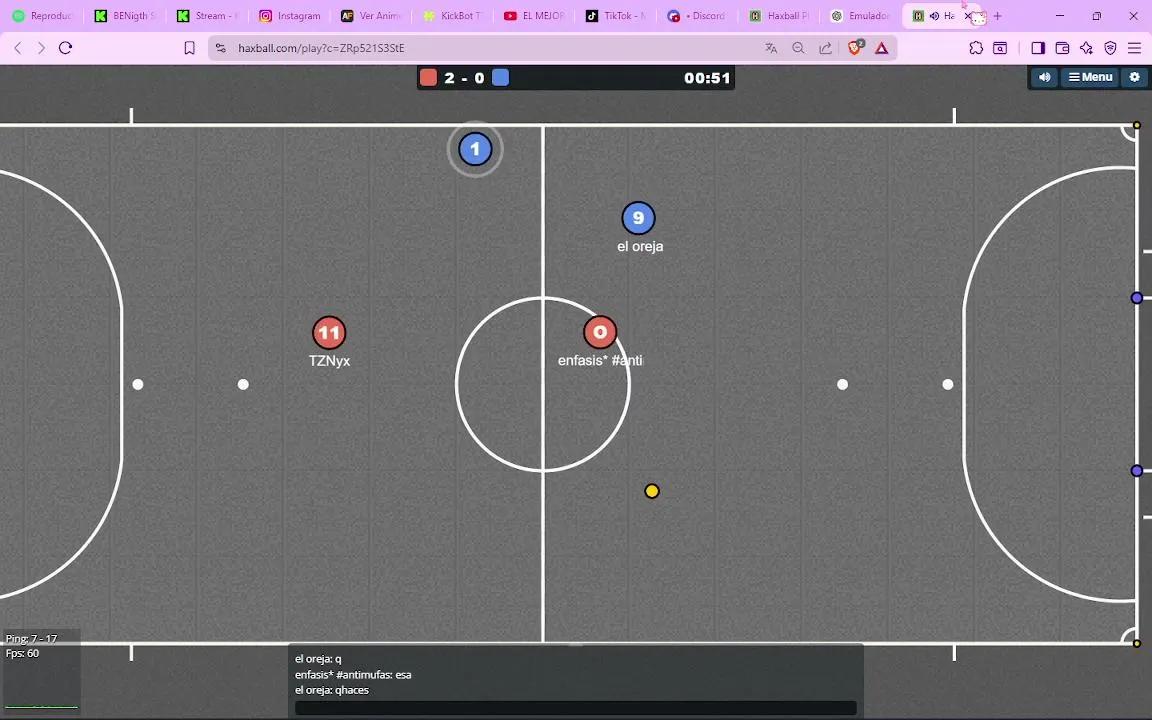Open a new browser tab
This screenshot has width=1152, height=720.
[997, 16]
